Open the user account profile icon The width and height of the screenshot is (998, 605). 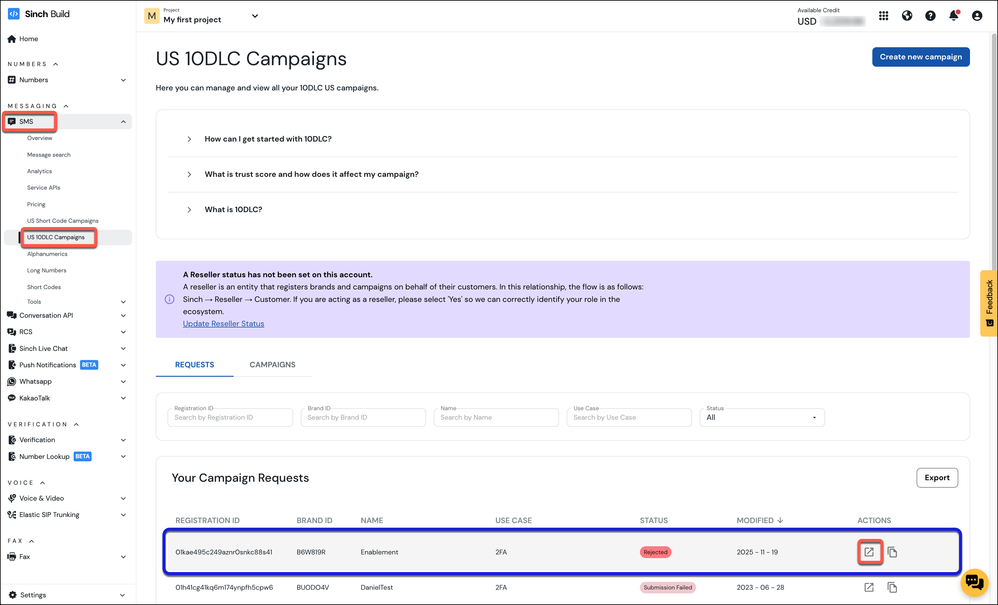[x=977, y=16]
